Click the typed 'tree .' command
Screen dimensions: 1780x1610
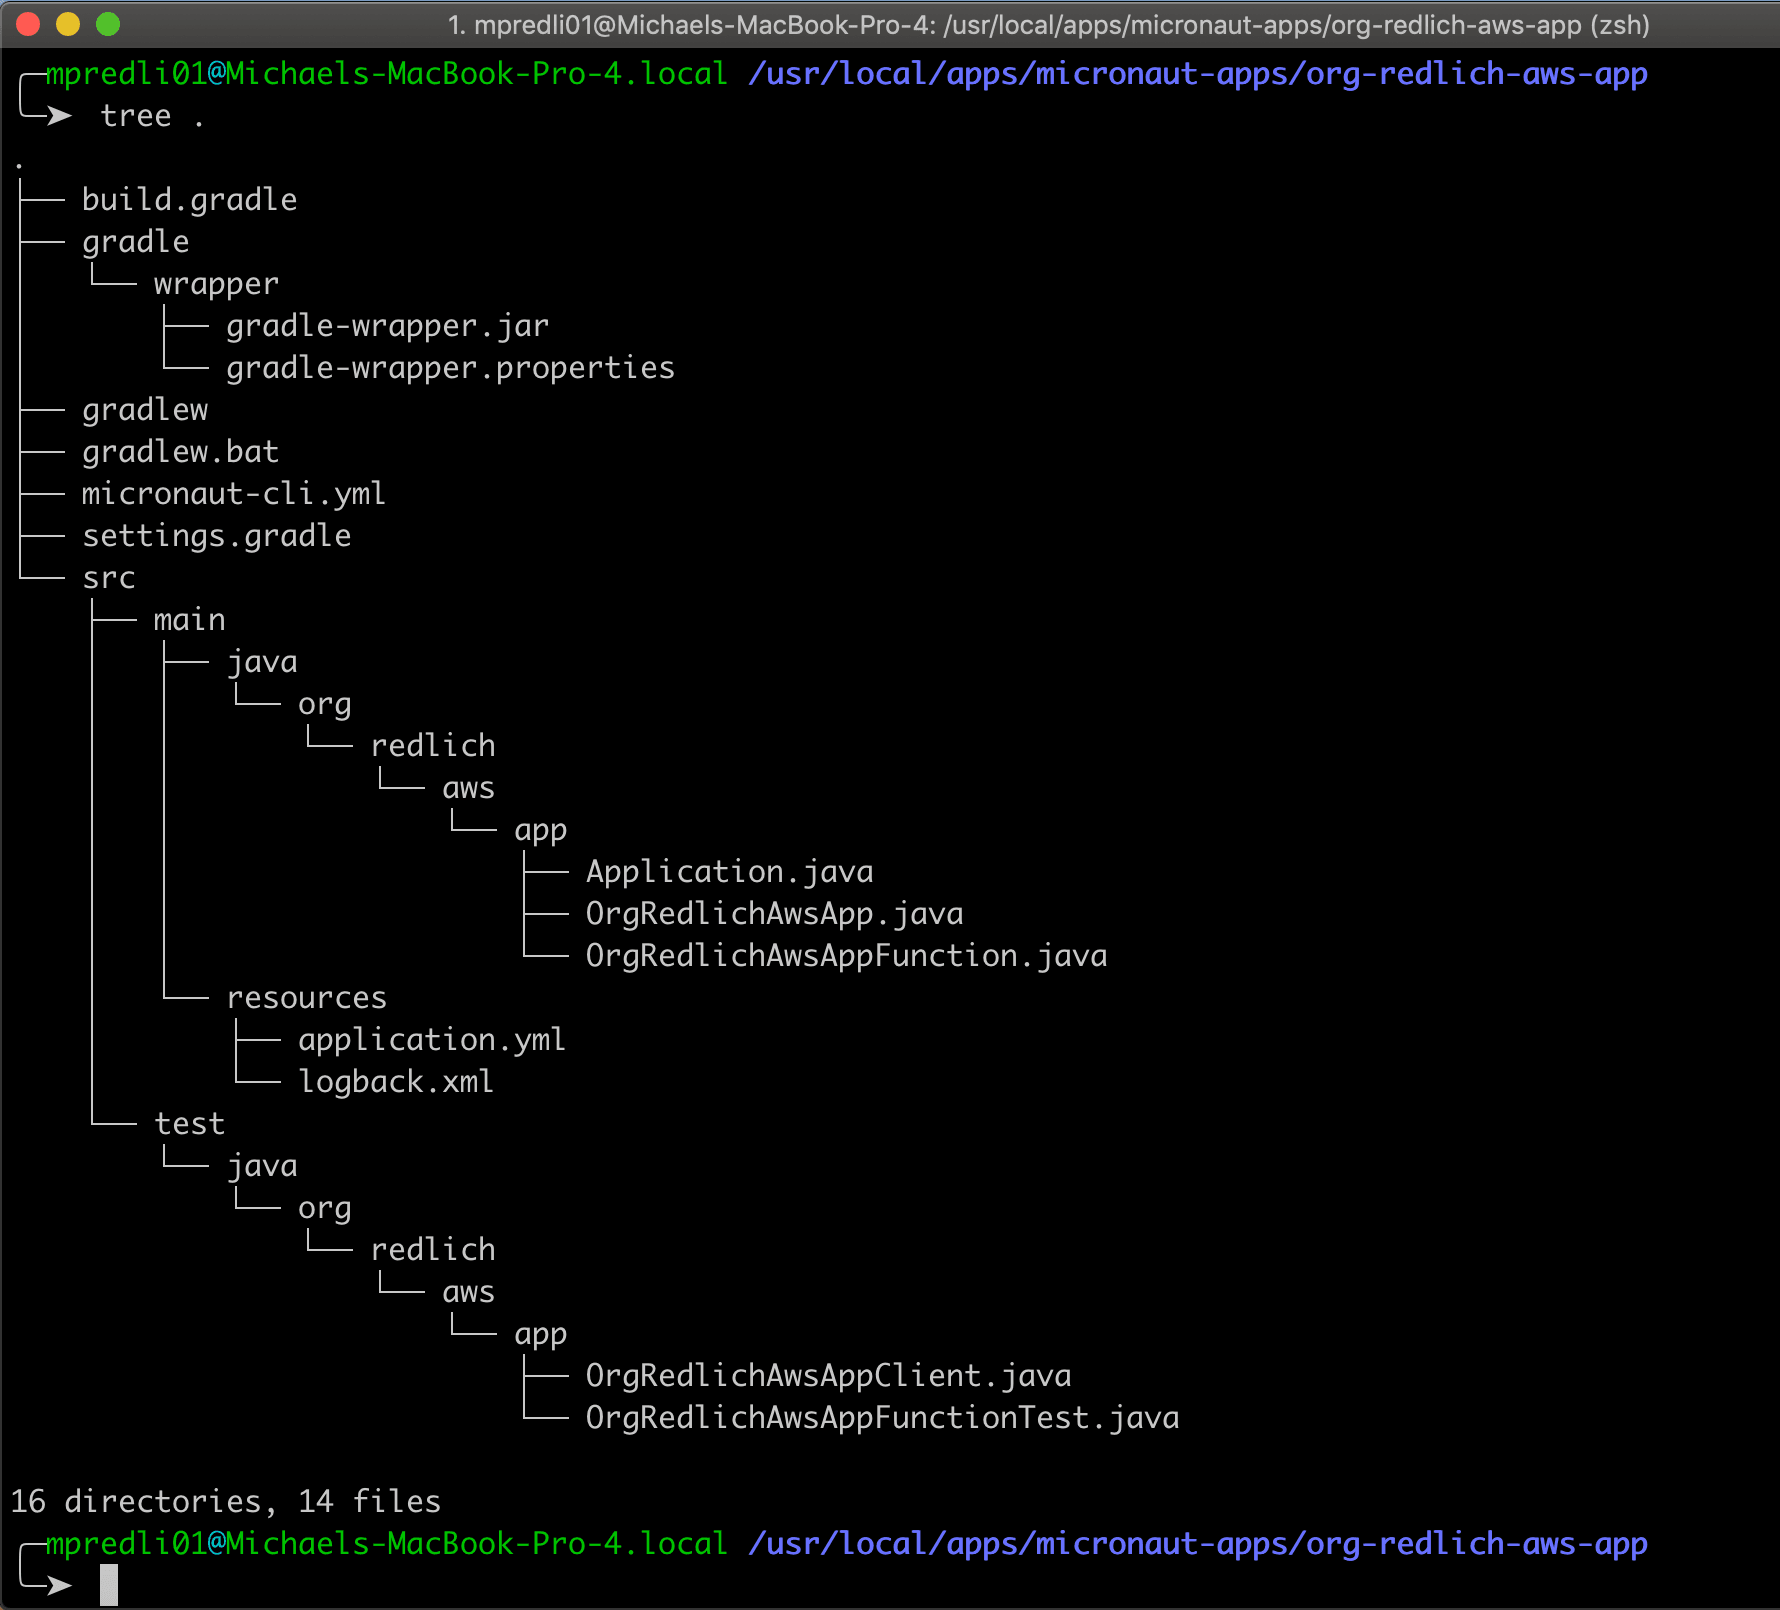(x=152, y=116)
